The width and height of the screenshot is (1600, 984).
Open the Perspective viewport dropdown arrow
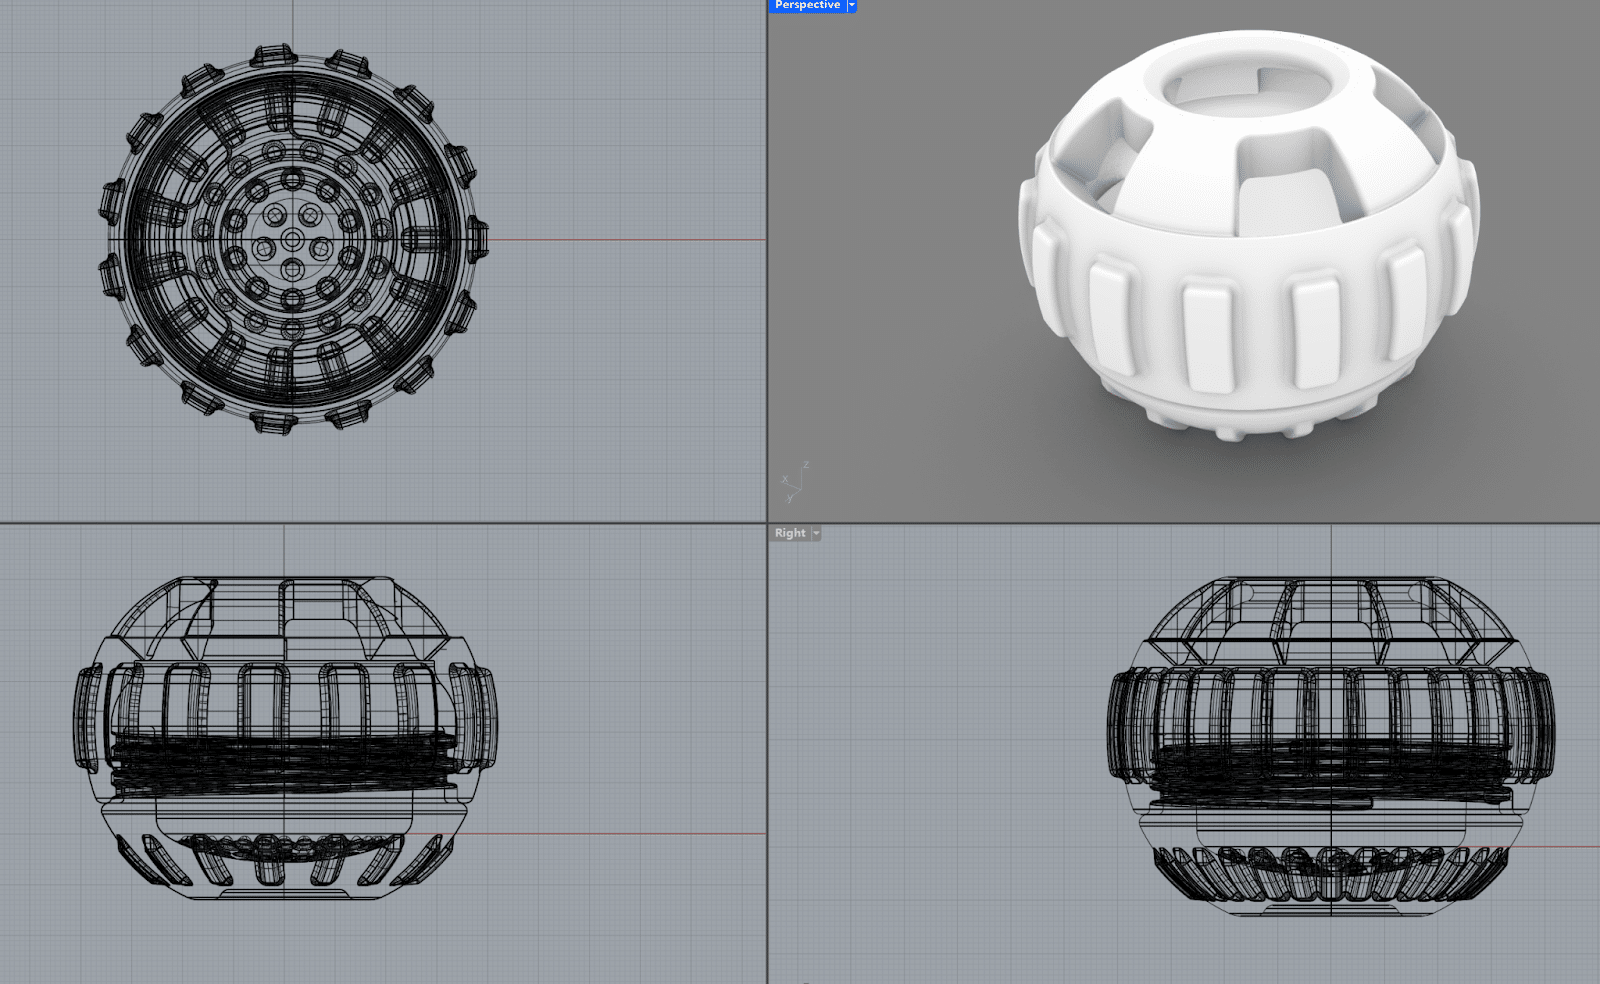[852, 5]
